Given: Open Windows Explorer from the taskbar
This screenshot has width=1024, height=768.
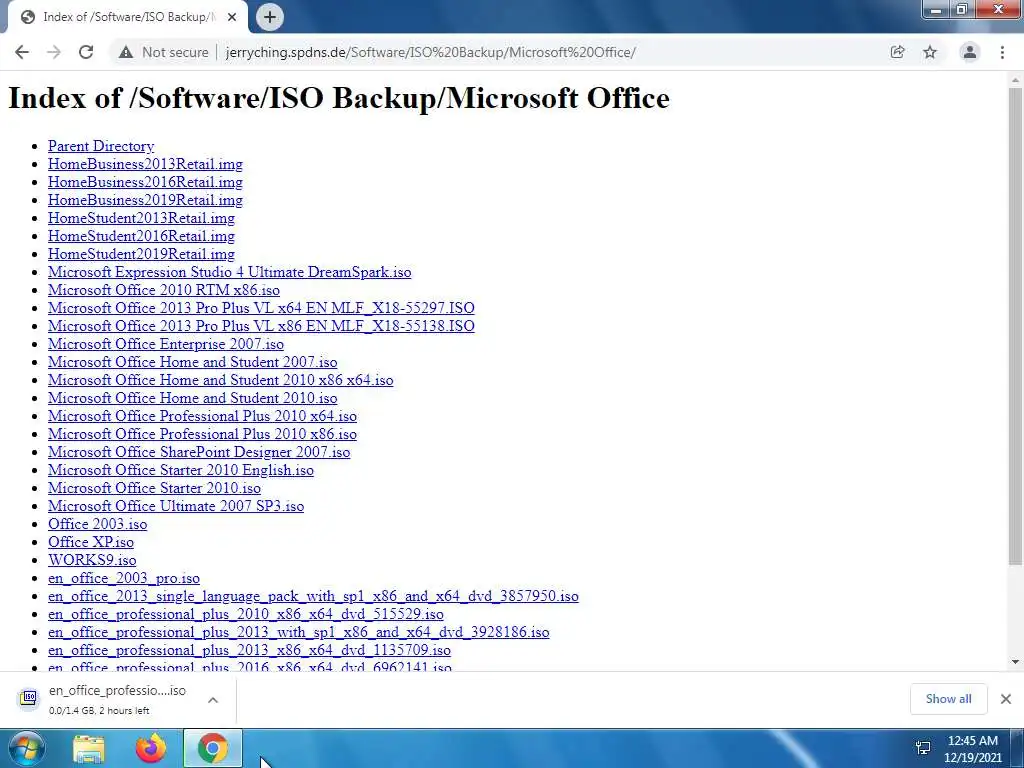Looking at the screenshot, I should tap(89, 748).
